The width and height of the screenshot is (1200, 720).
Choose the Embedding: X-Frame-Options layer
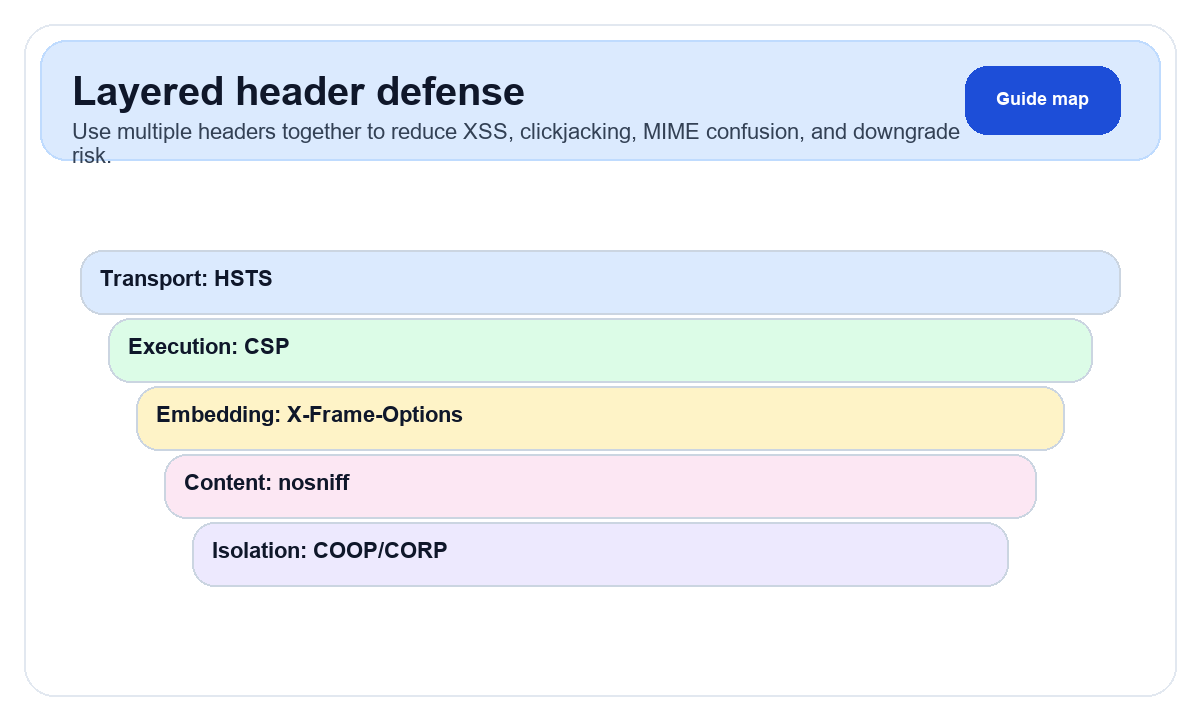tap(600, 418)
